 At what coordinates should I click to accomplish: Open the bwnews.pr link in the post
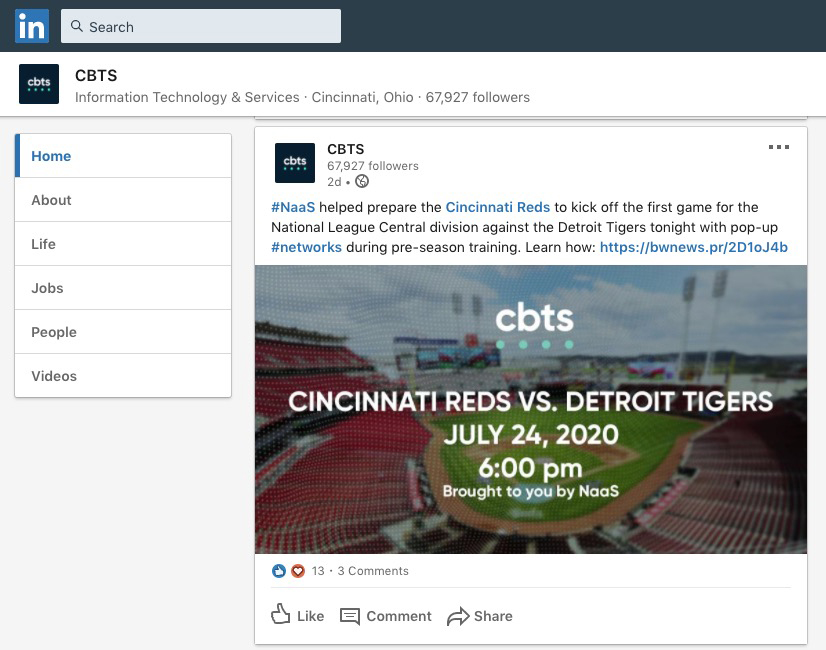point(694,247)
